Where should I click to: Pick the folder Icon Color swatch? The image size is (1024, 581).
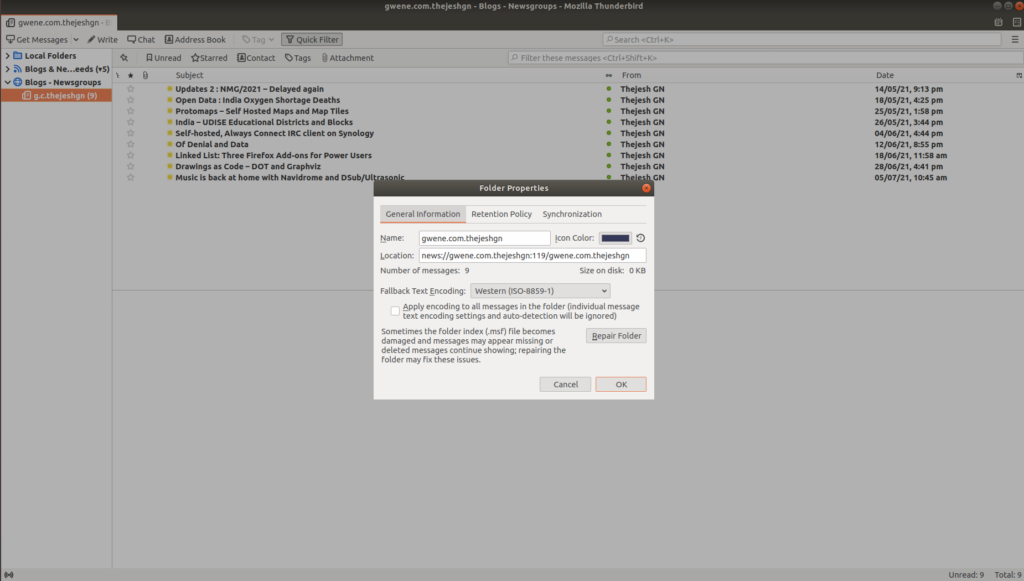click(615, 238)
